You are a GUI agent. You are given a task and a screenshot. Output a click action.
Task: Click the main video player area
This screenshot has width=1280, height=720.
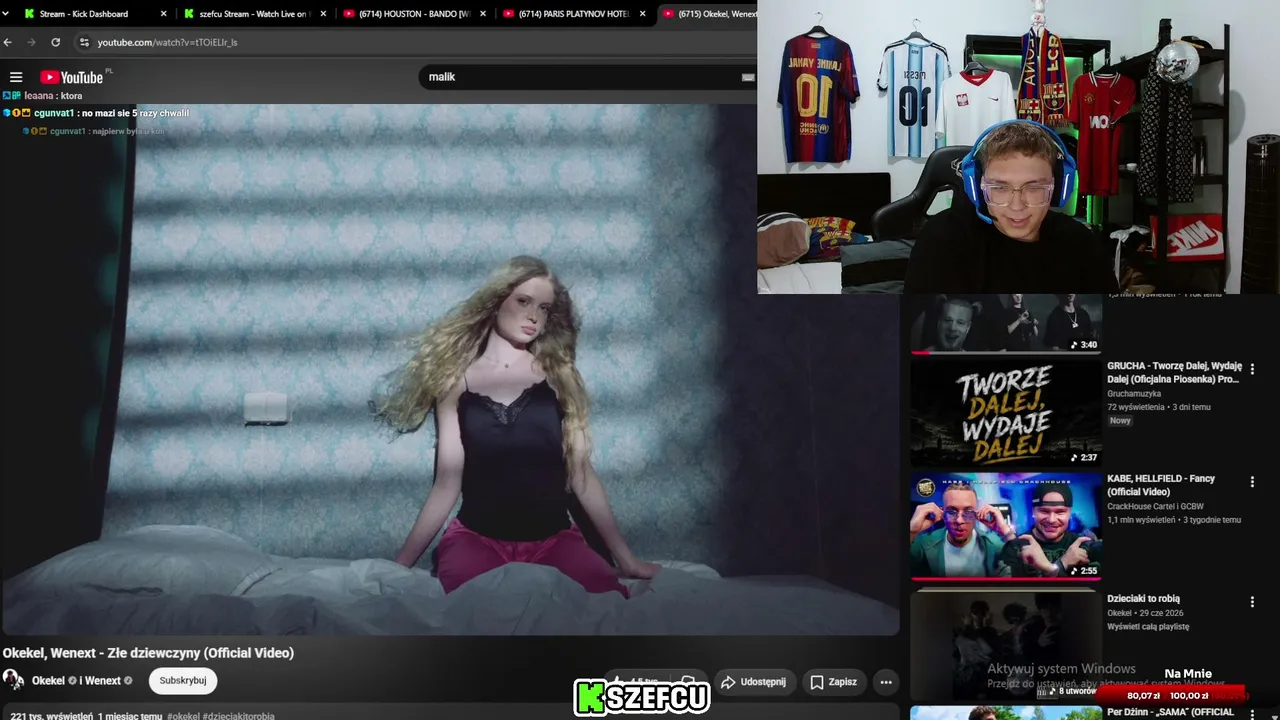tap(450, 370)
